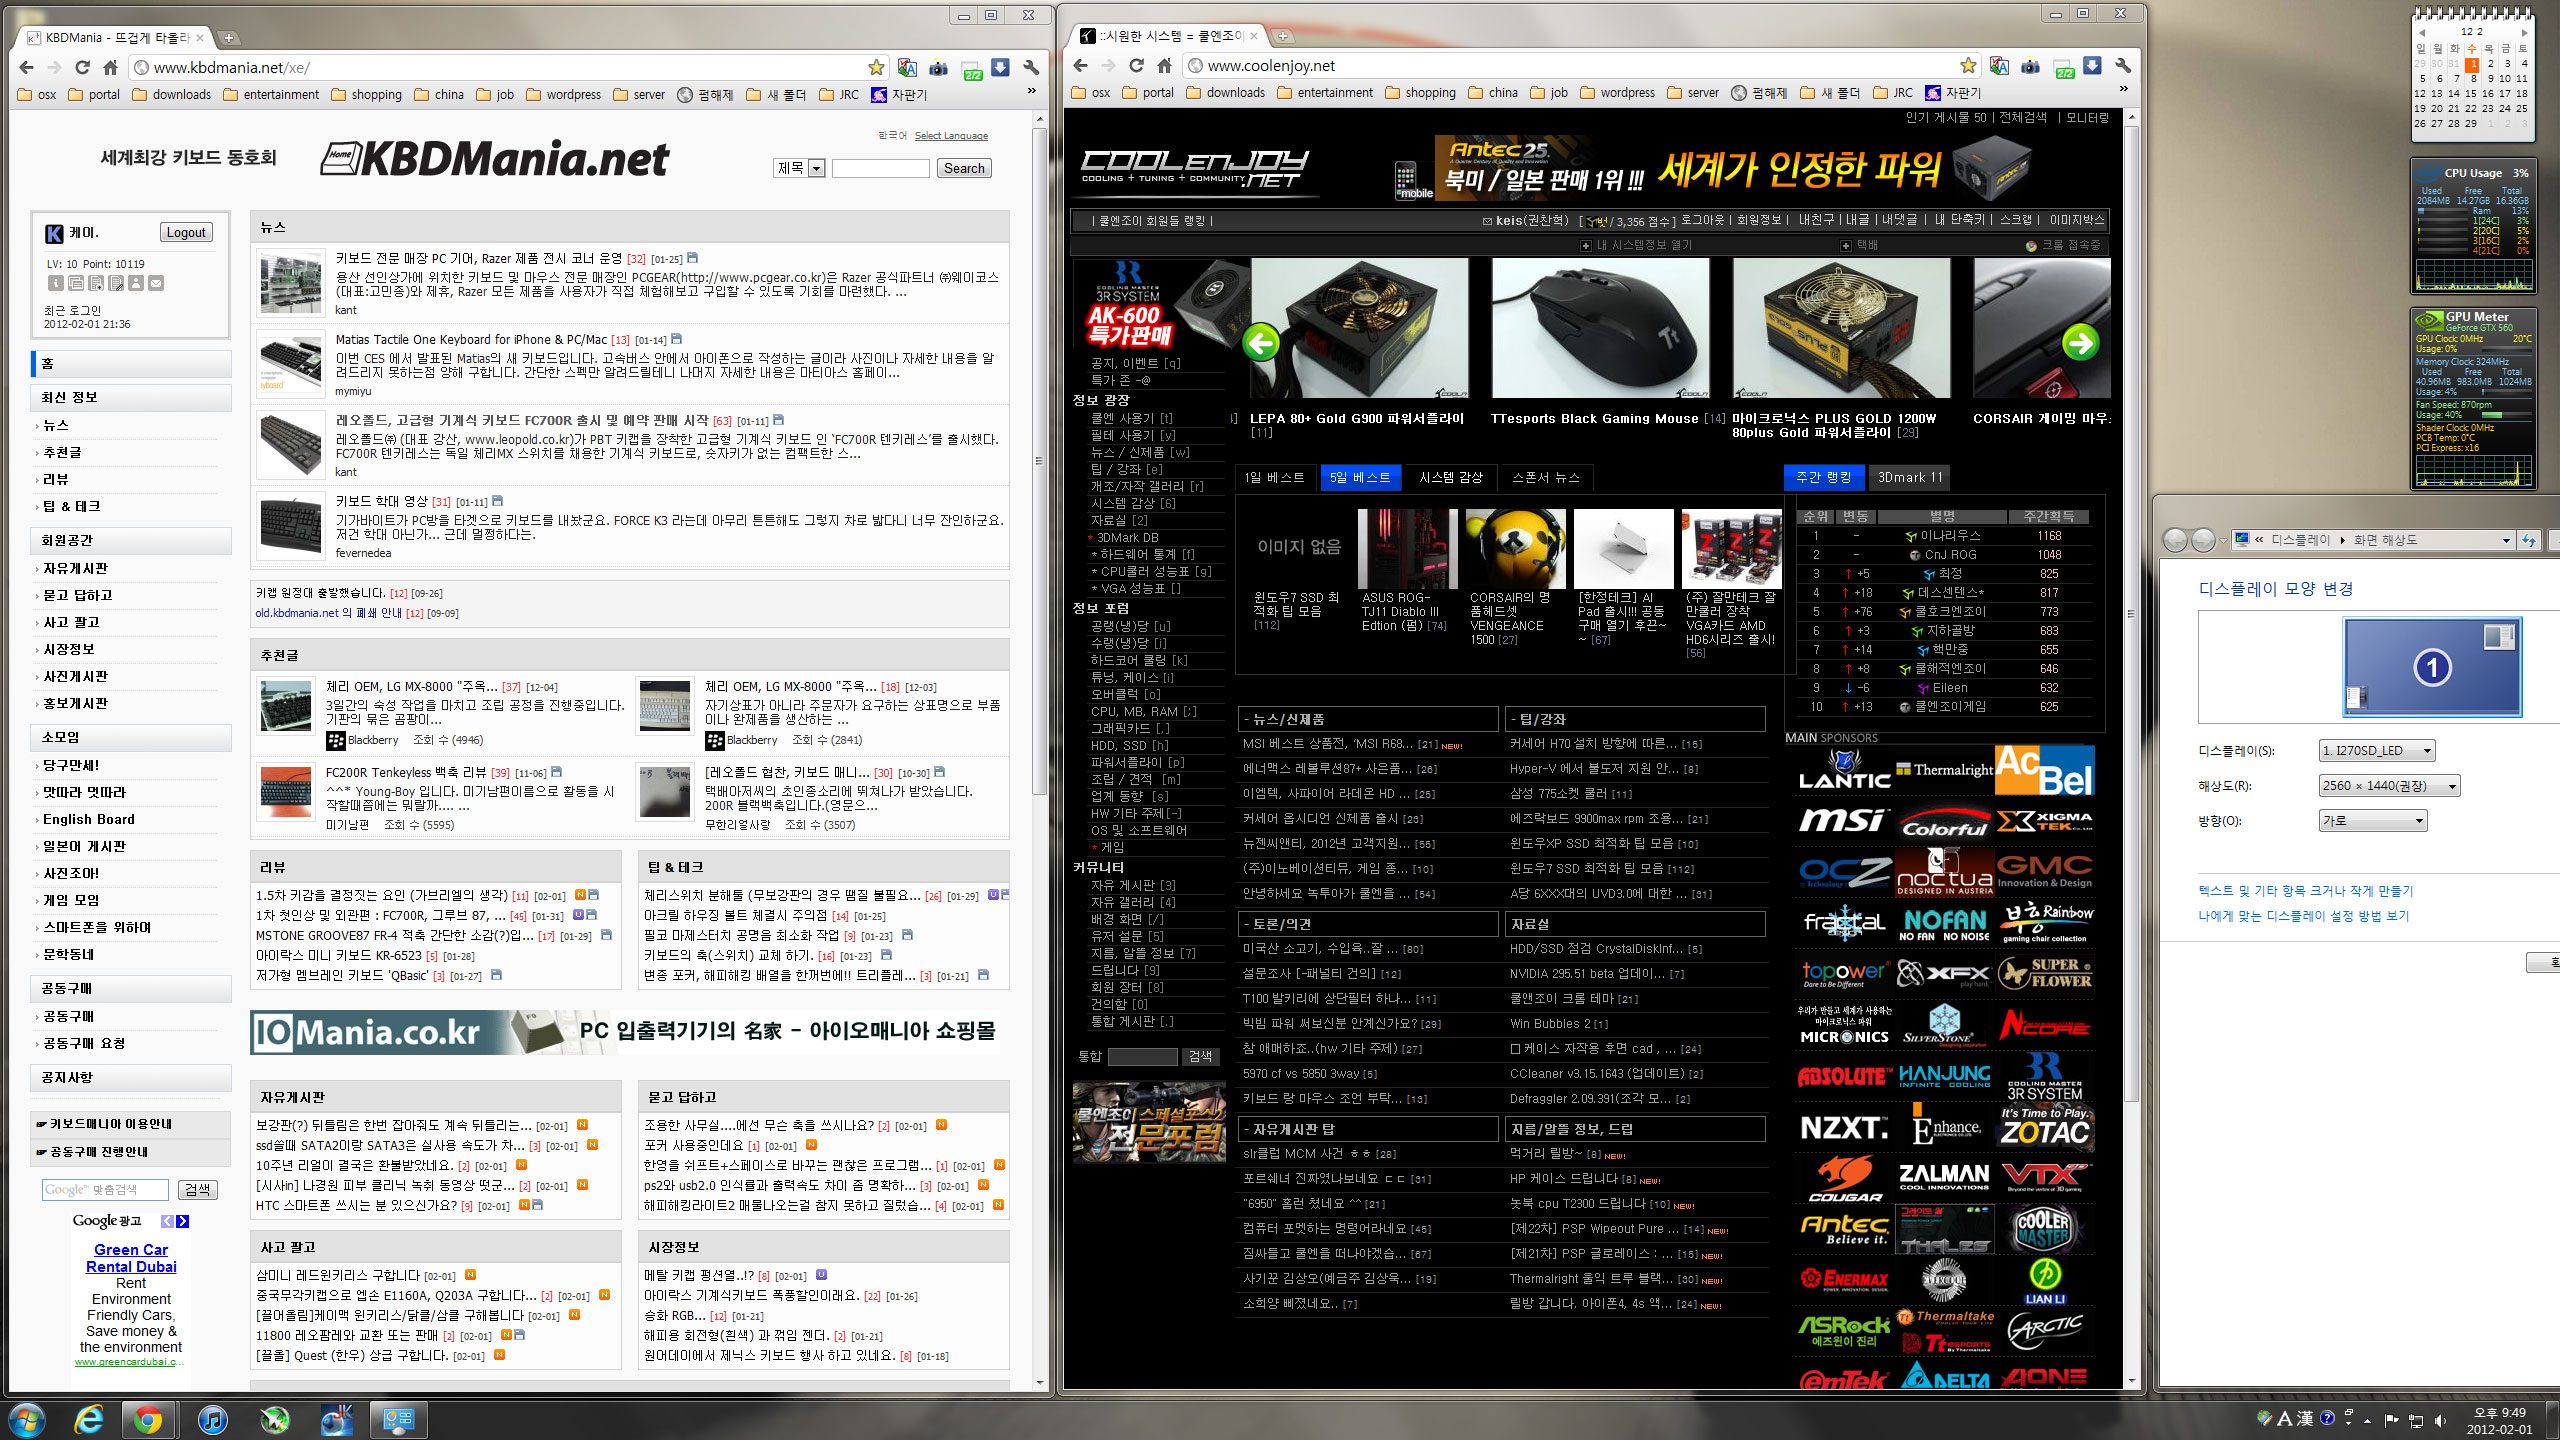Click the home icon in KBDMania browser toolbar
This screenshot has width=2560, height=1440.
click(111, 67)
